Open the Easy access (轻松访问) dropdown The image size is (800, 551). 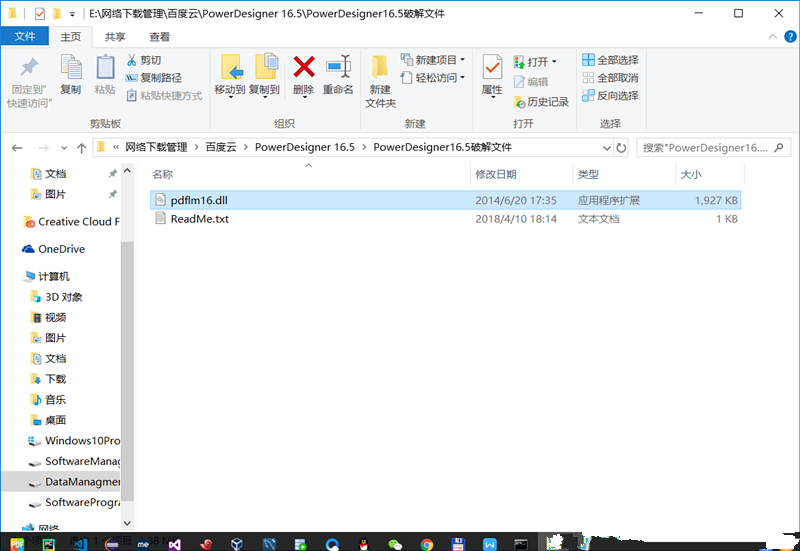click(433, 78)
